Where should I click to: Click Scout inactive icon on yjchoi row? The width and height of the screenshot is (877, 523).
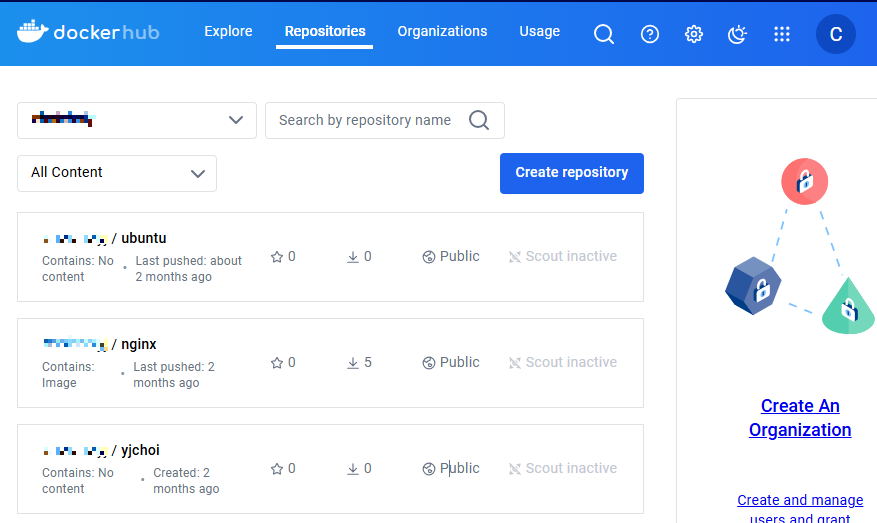[x=515, y=469]
